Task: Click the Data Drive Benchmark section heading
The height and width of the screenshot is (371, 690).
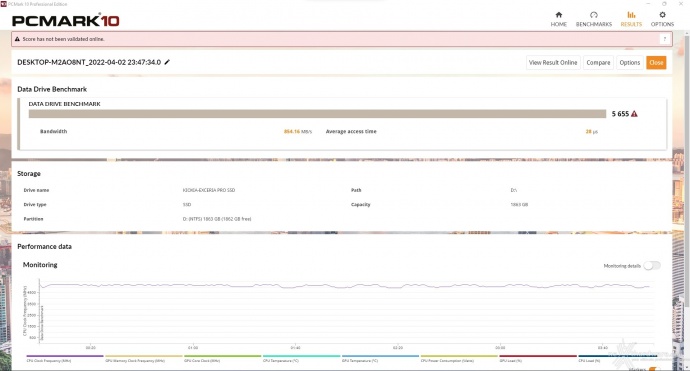Action: 52,89
